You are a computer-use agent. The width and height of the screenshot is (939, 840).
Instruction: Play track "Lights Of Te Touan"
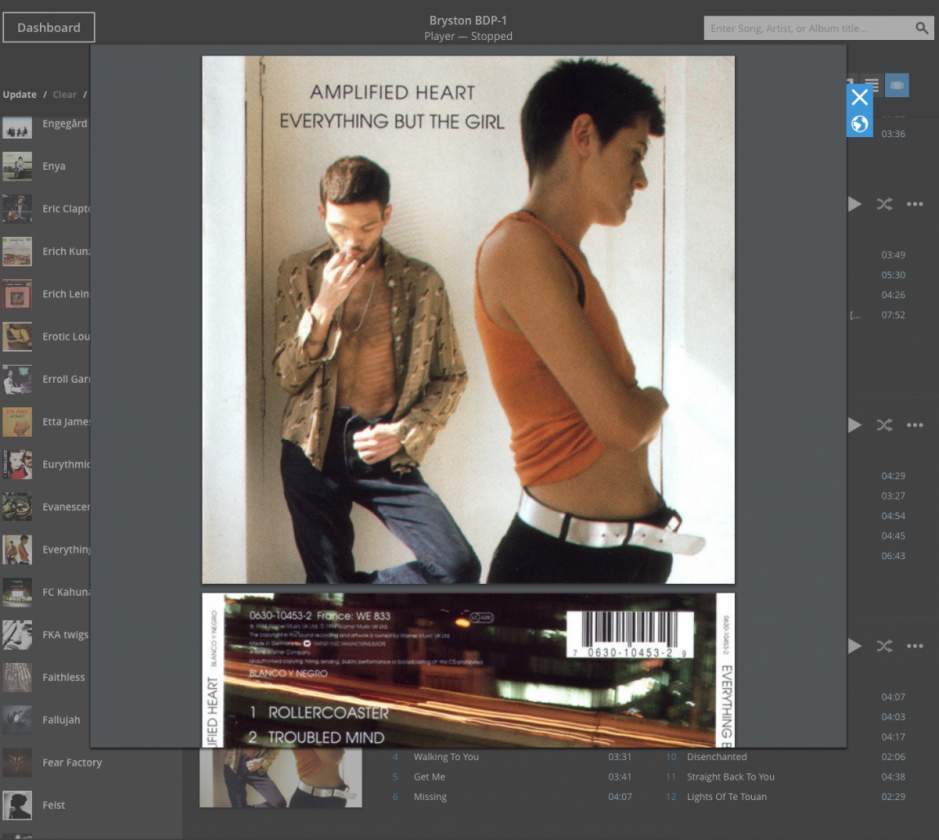(x=726, y=797)
